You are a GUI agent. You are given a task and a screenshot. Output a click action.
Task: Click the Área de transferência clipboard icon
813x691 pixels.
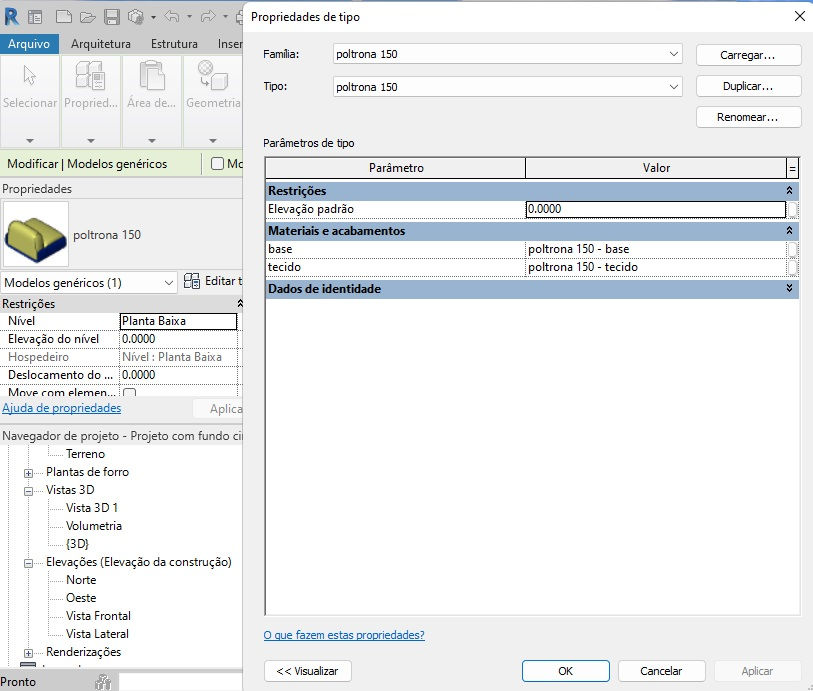coord(151,76)
